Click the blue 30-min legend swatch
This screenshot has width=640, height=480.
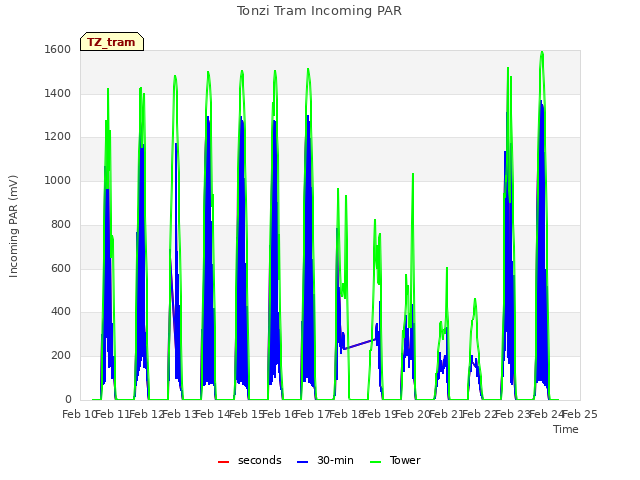point(302,462)
